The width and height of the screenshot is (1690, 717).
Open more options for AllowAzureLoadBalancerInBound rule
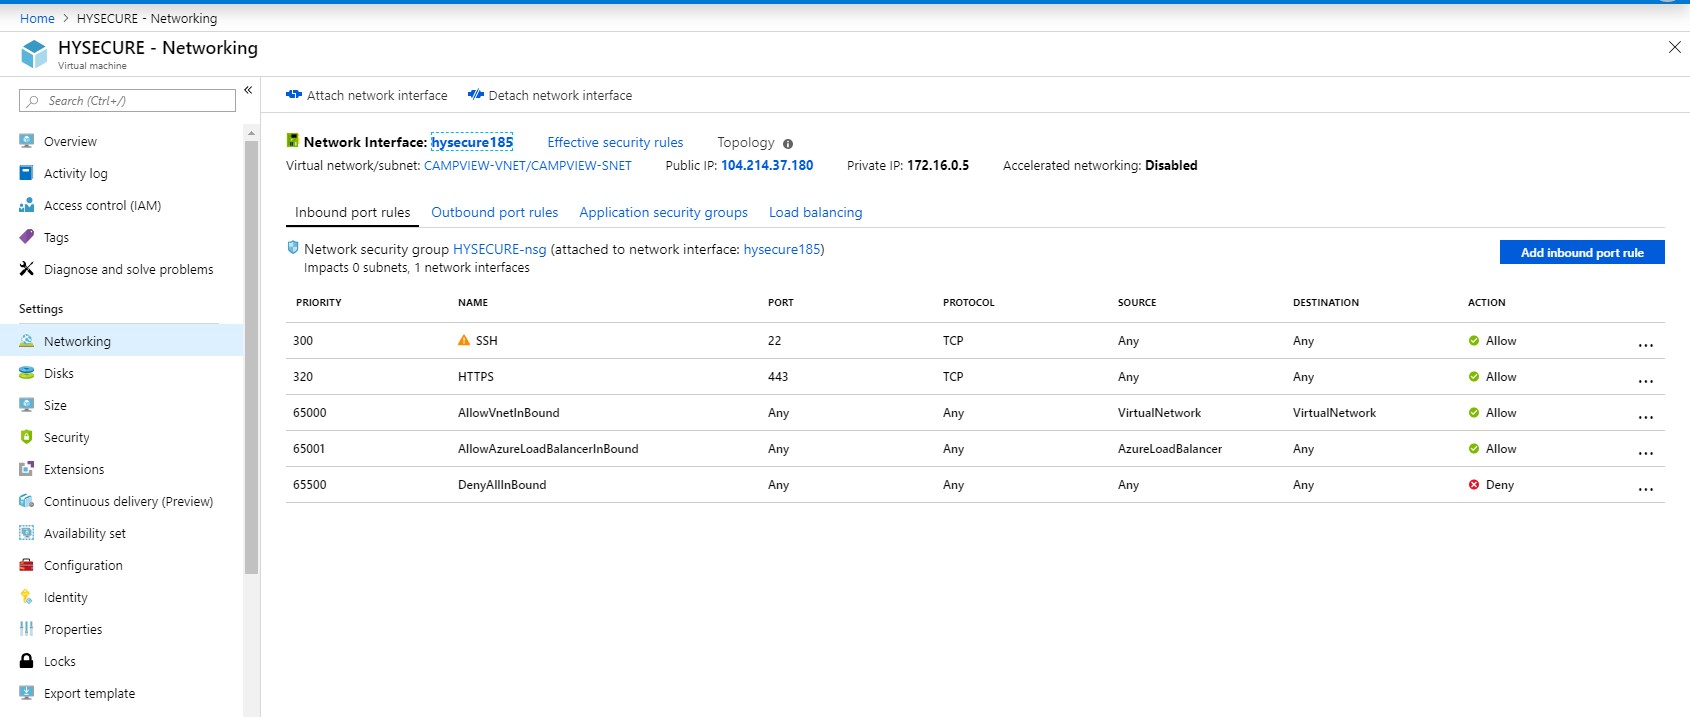click(1646, 452)
